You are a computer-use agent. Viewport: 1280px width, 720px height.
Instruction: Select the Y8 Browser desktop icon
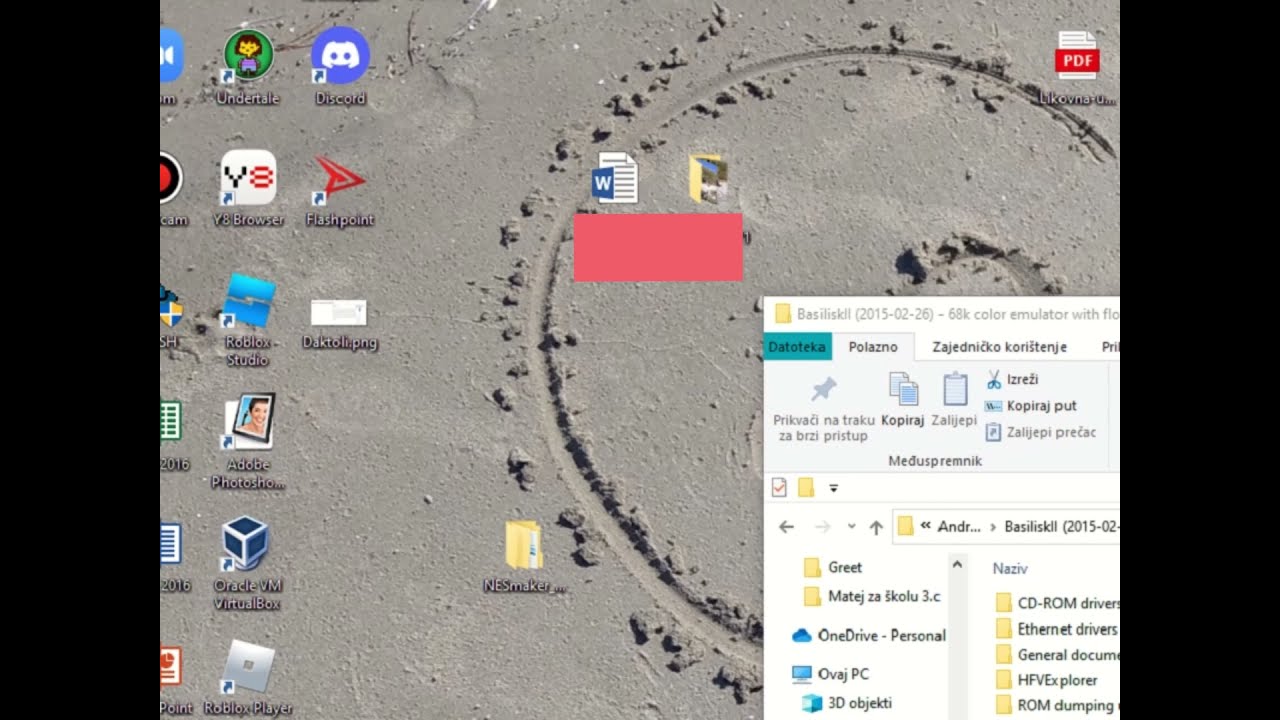pos(248,188)
